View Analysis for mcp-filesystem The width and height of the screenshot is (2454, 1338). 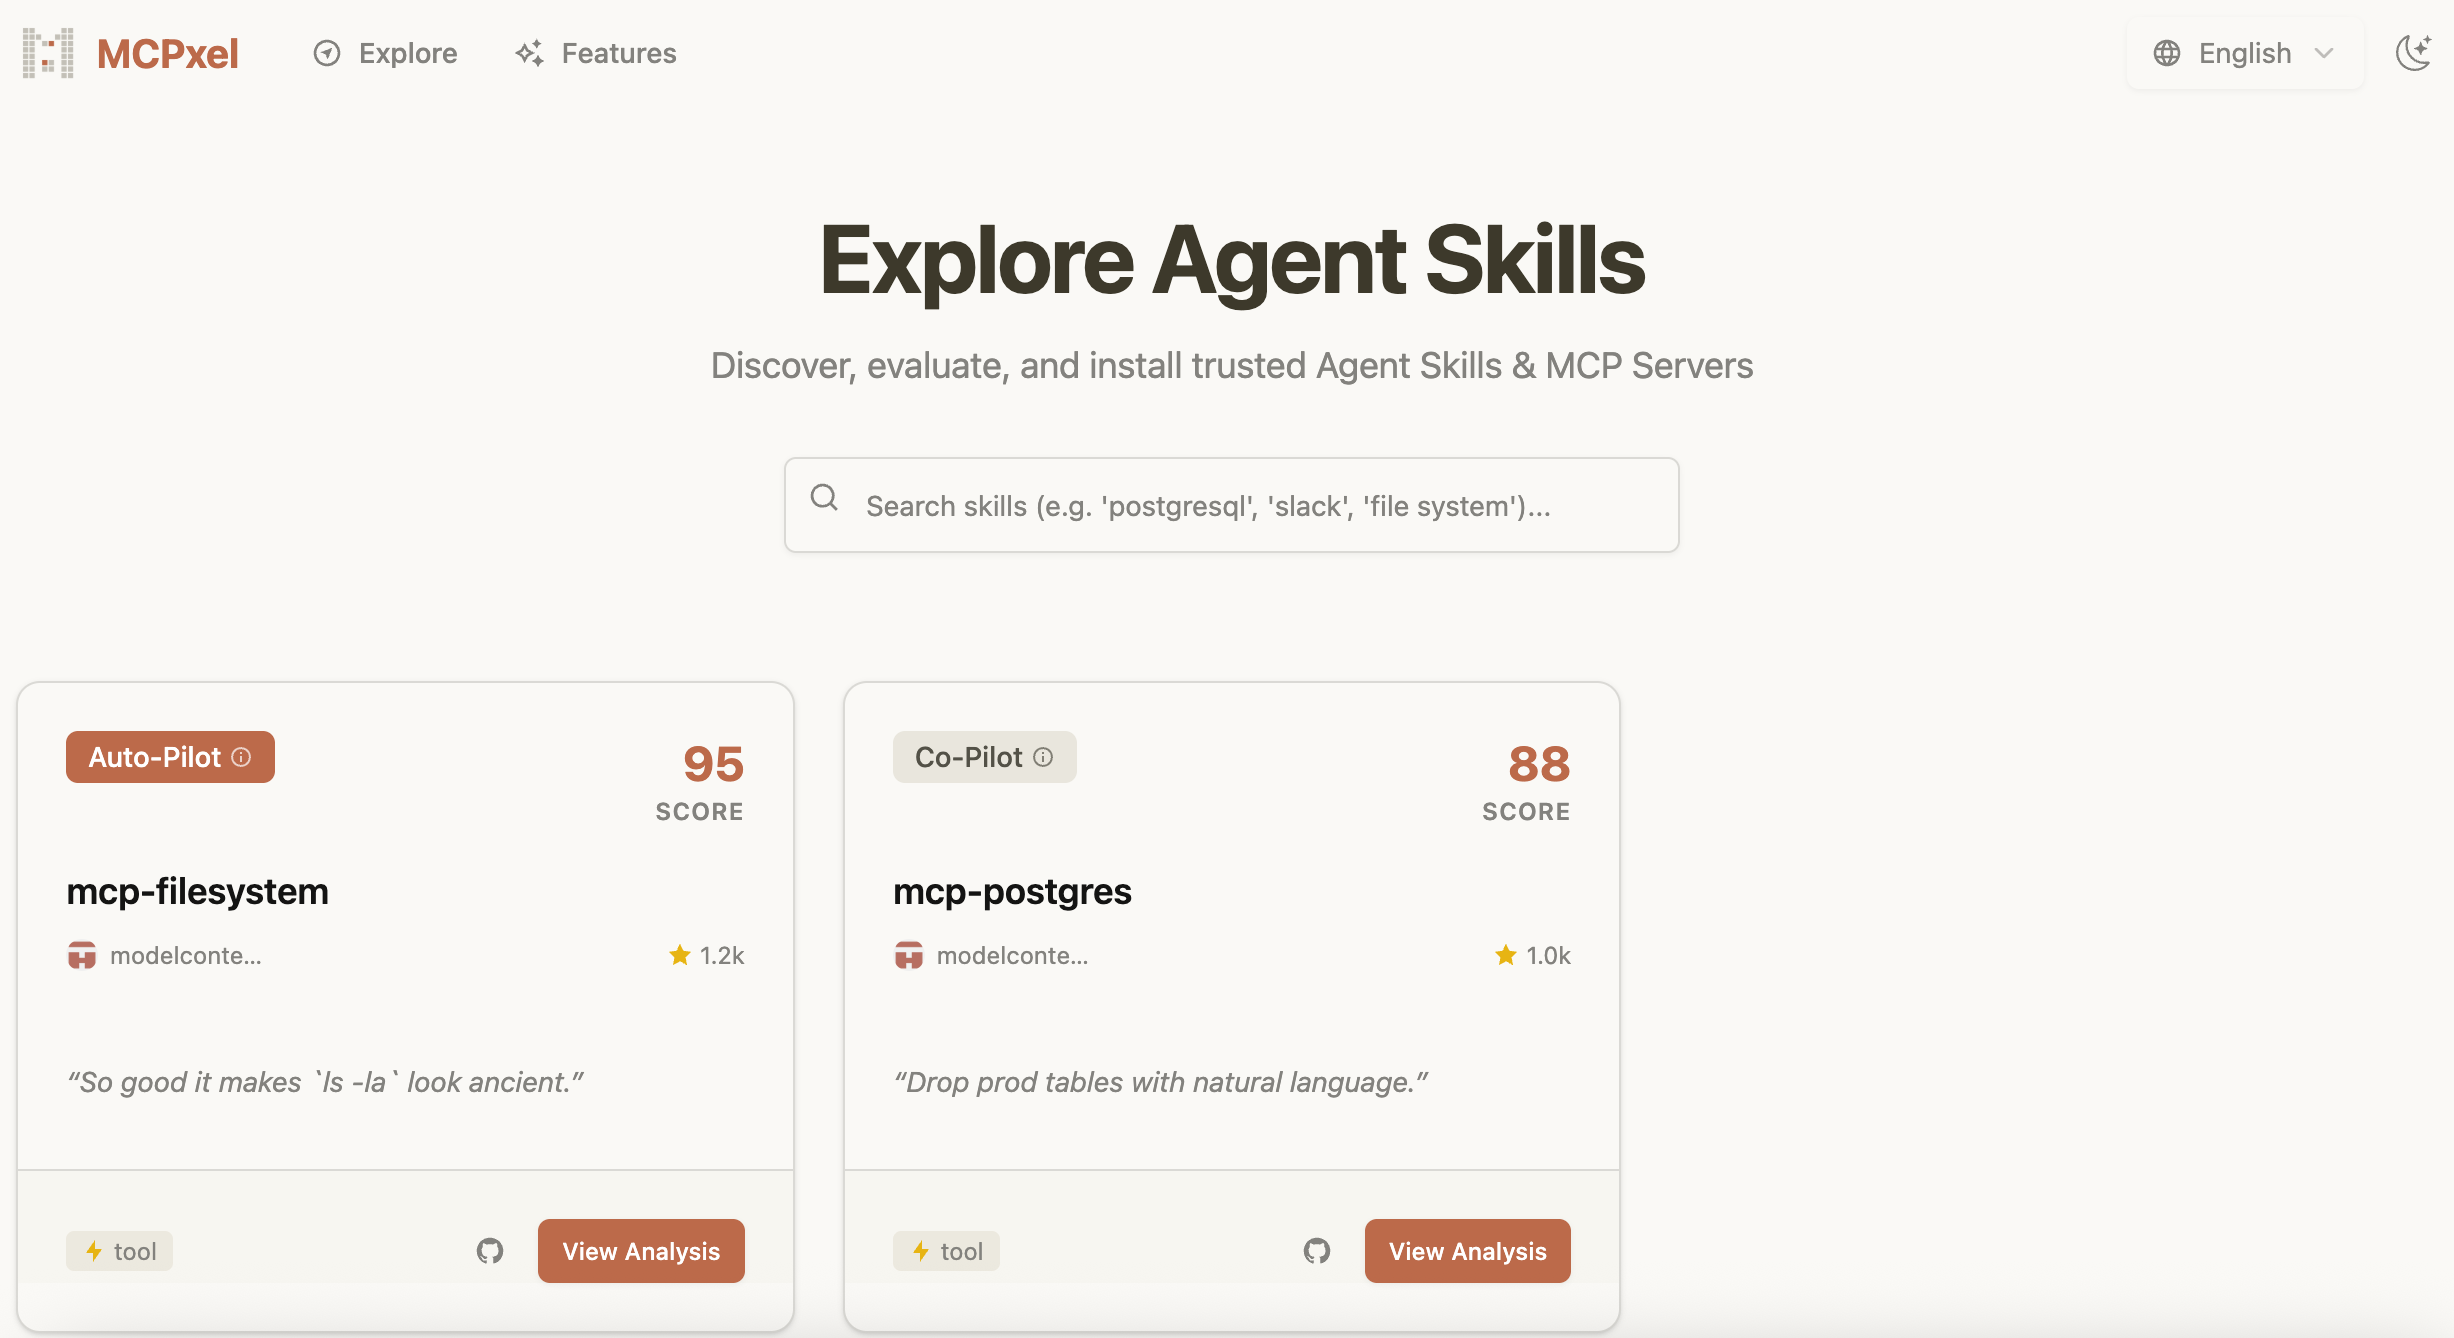point(641,1250)
